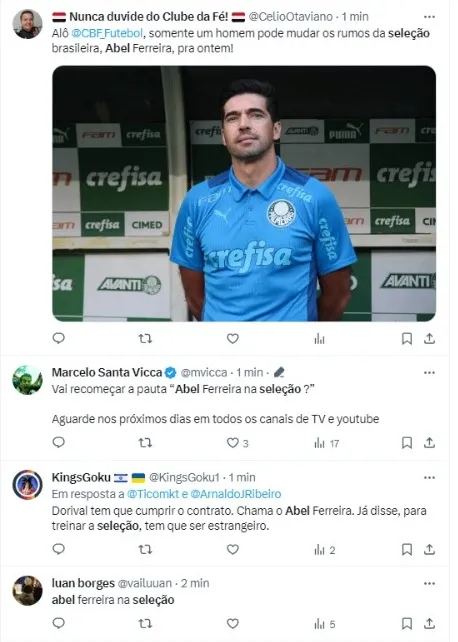The height and width of the screenshot is (642, 458).
Task: Reply to the tweet with Abel Ferreira photo
Action: [59, 338]
